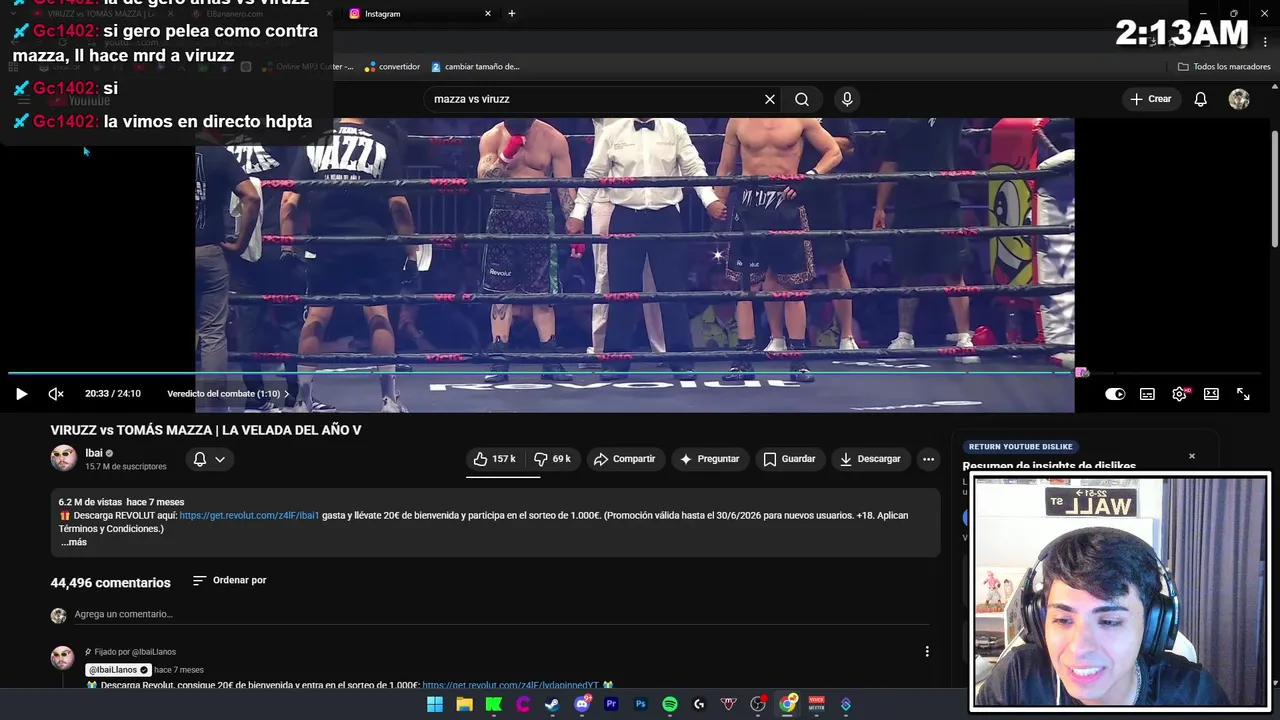
Task: Open the Crear menu
Action: [1150, 99]
